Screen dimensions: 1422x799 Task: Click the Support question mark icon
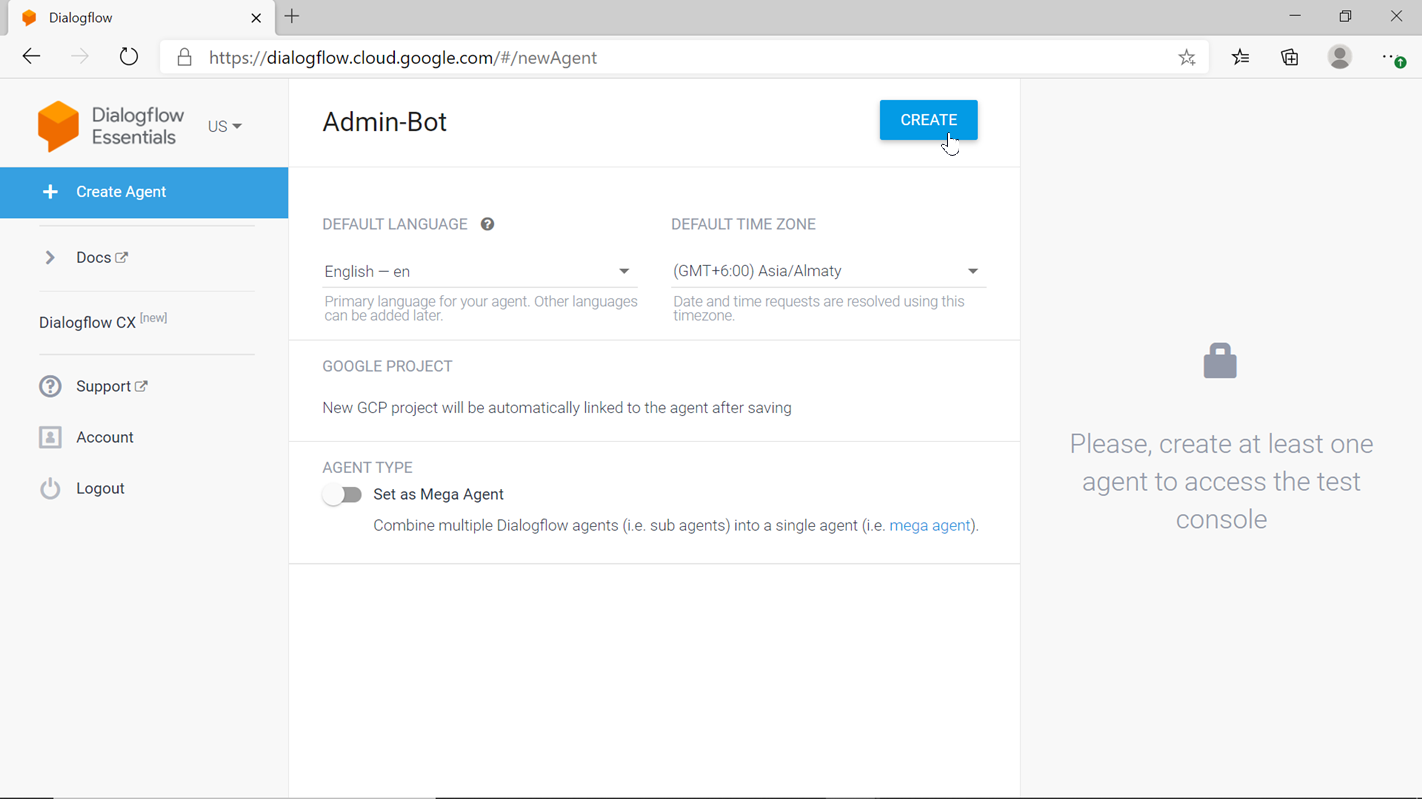pyautogui.click(x=50, y=386)
